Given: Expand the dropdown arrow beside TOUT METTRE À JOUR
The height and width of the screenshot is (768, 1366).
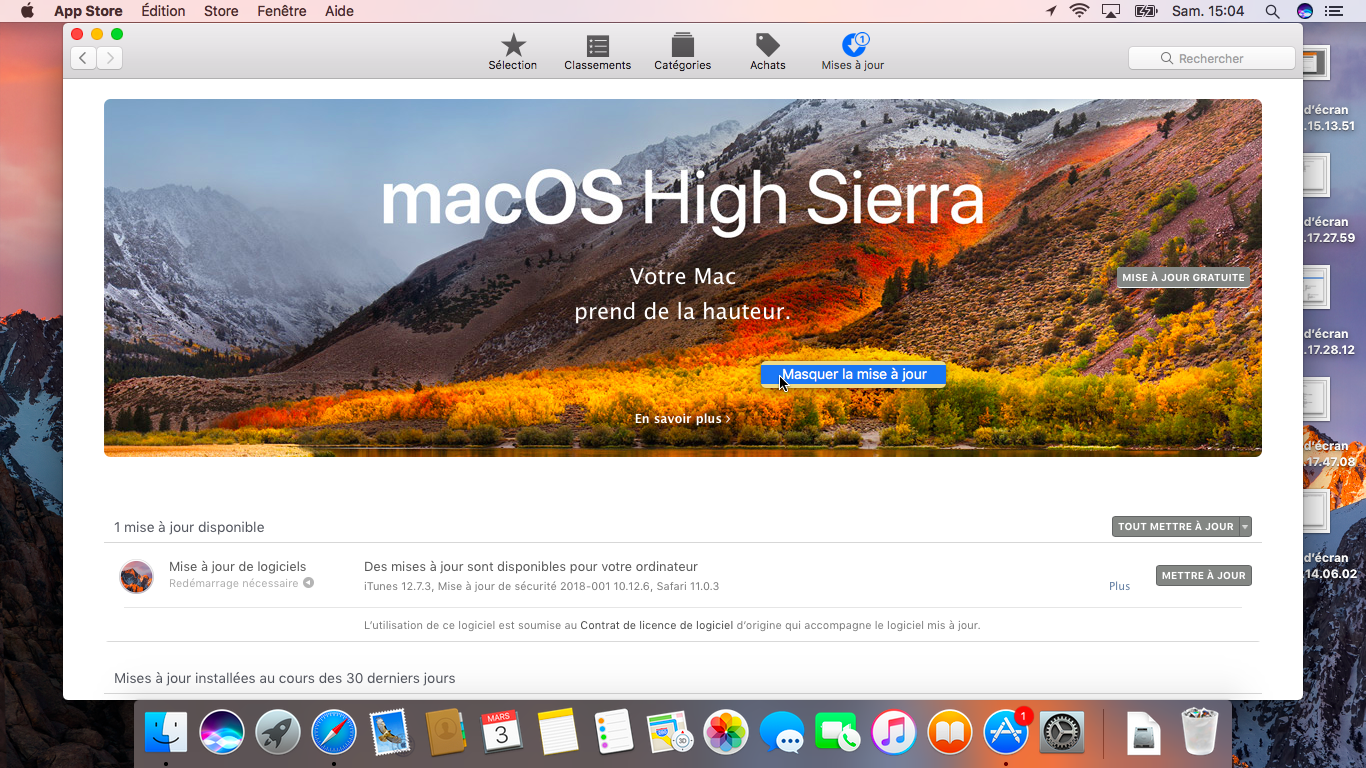Looking at the screenshot, I should point(1245,526).
